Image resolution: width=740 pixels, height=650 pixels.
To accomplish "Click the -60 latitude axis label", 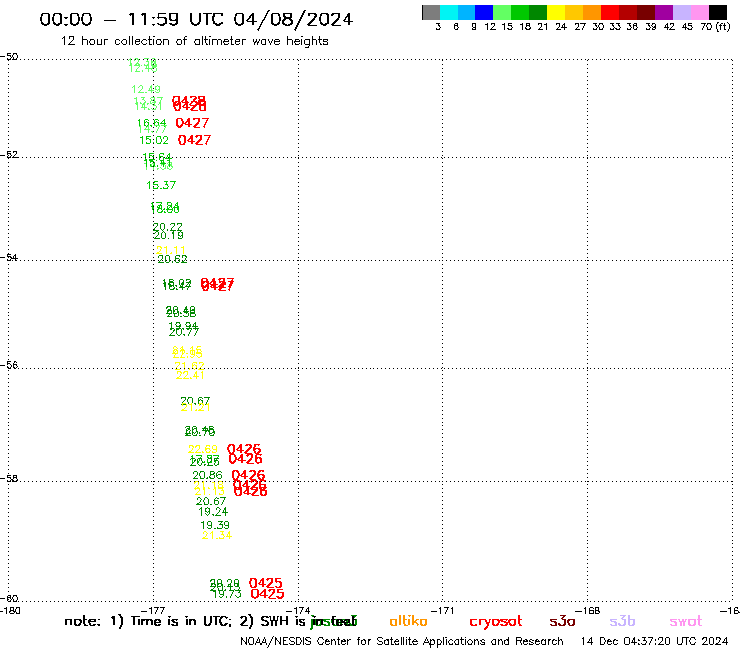I will [x=9, y=599].
